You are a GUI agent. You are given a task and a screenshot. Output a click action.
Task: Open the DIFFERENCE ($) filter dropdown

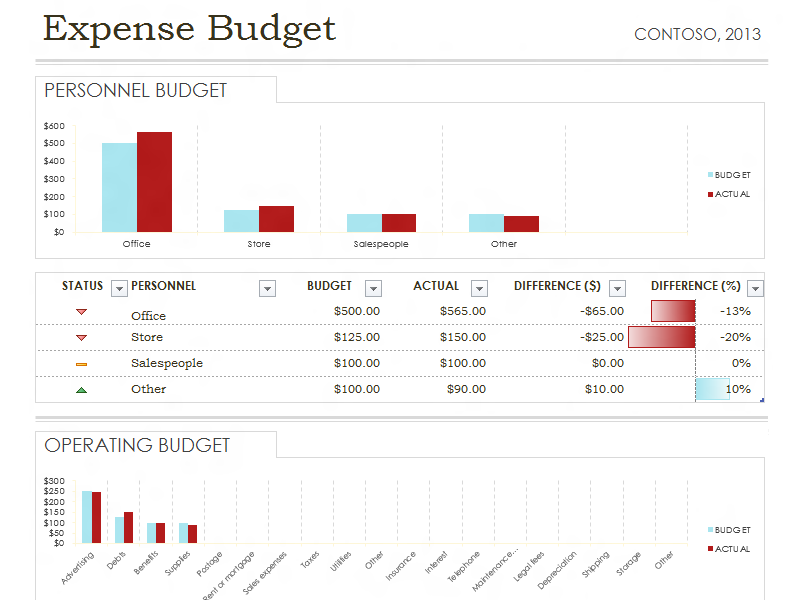(x=617, y=289)
